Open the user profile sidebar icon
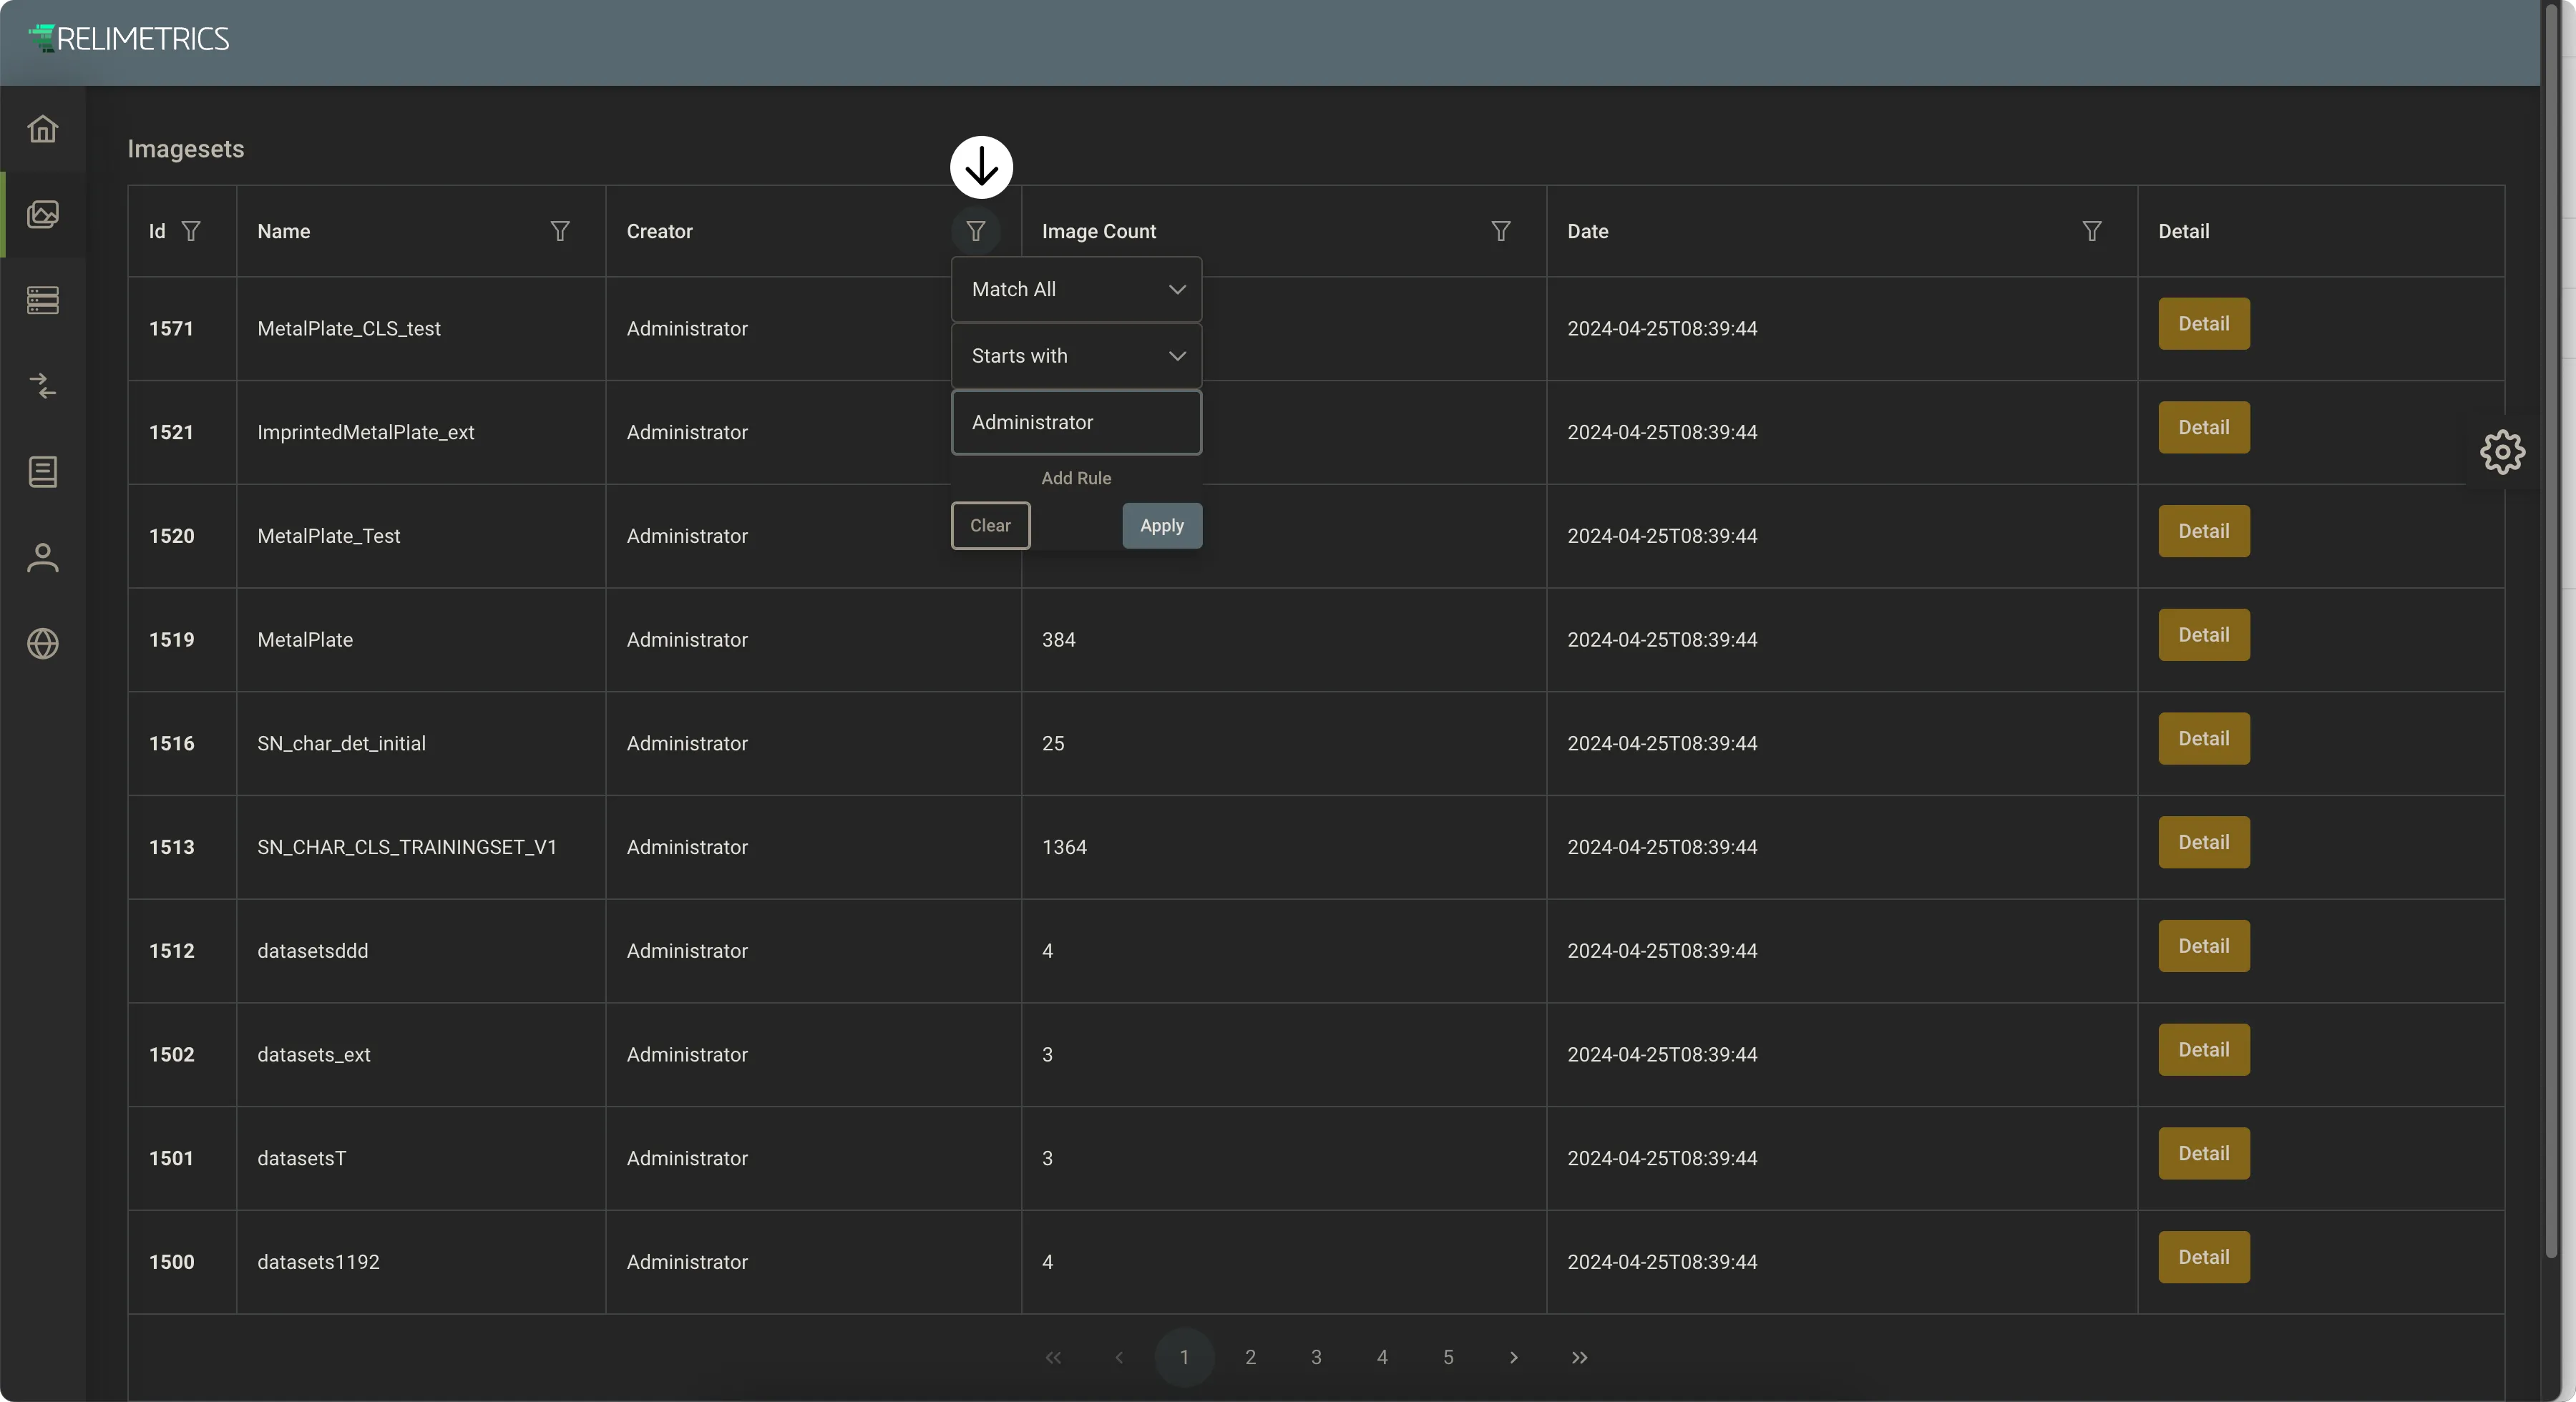 coord(43,558)
